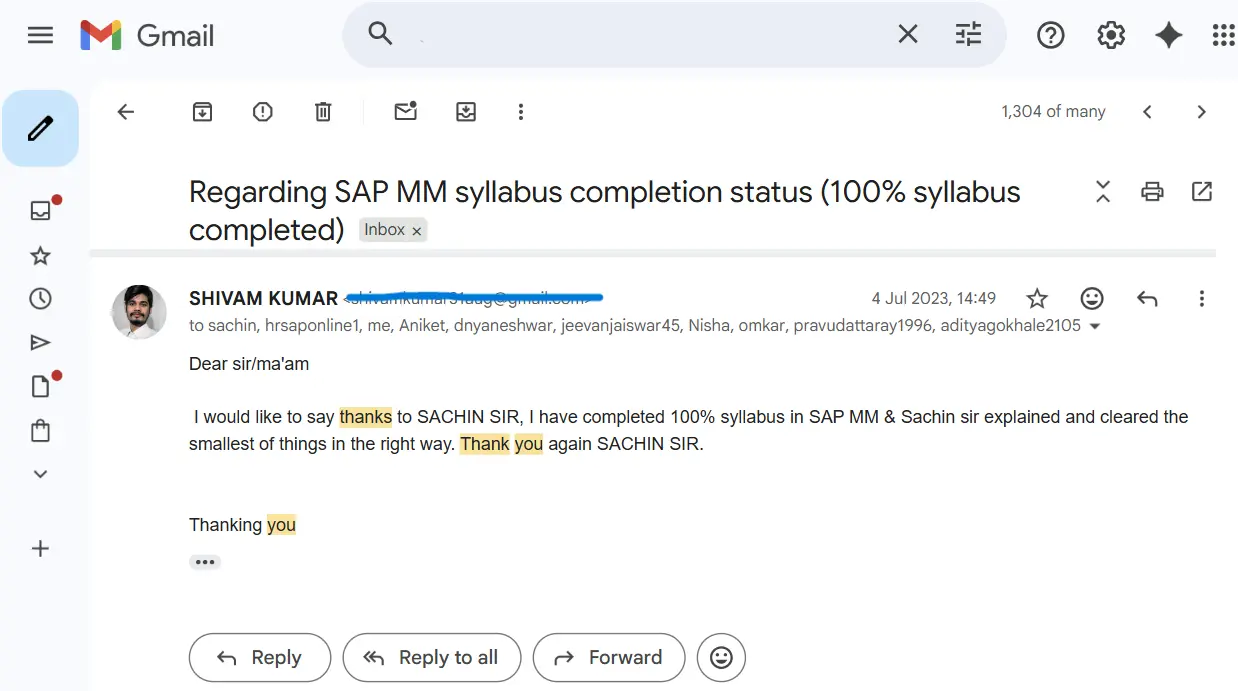Print the conversation
This screenshot has height=691, width=1238.
[x=1152, y=191]
